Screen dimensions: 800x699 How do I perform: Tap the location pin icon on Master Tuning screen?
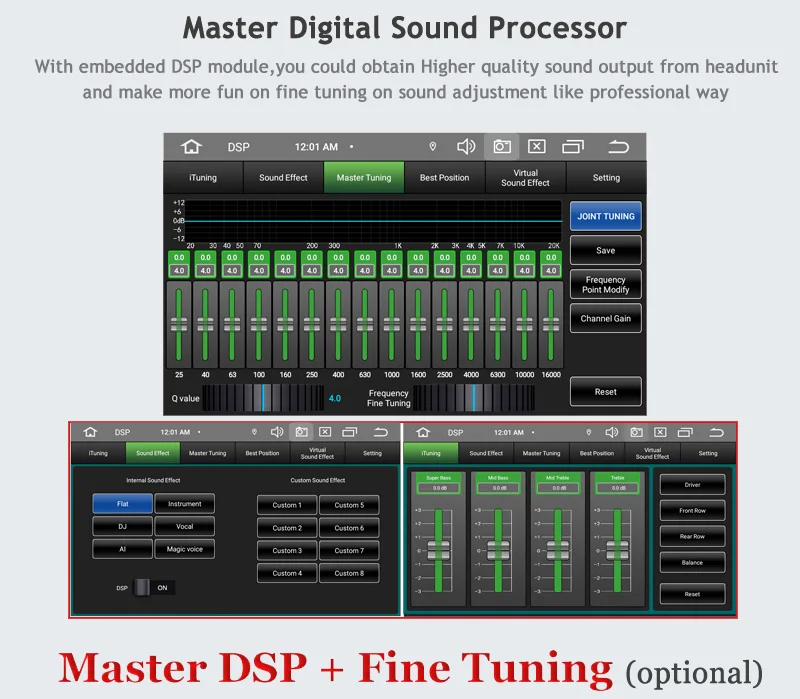[433, 147]
